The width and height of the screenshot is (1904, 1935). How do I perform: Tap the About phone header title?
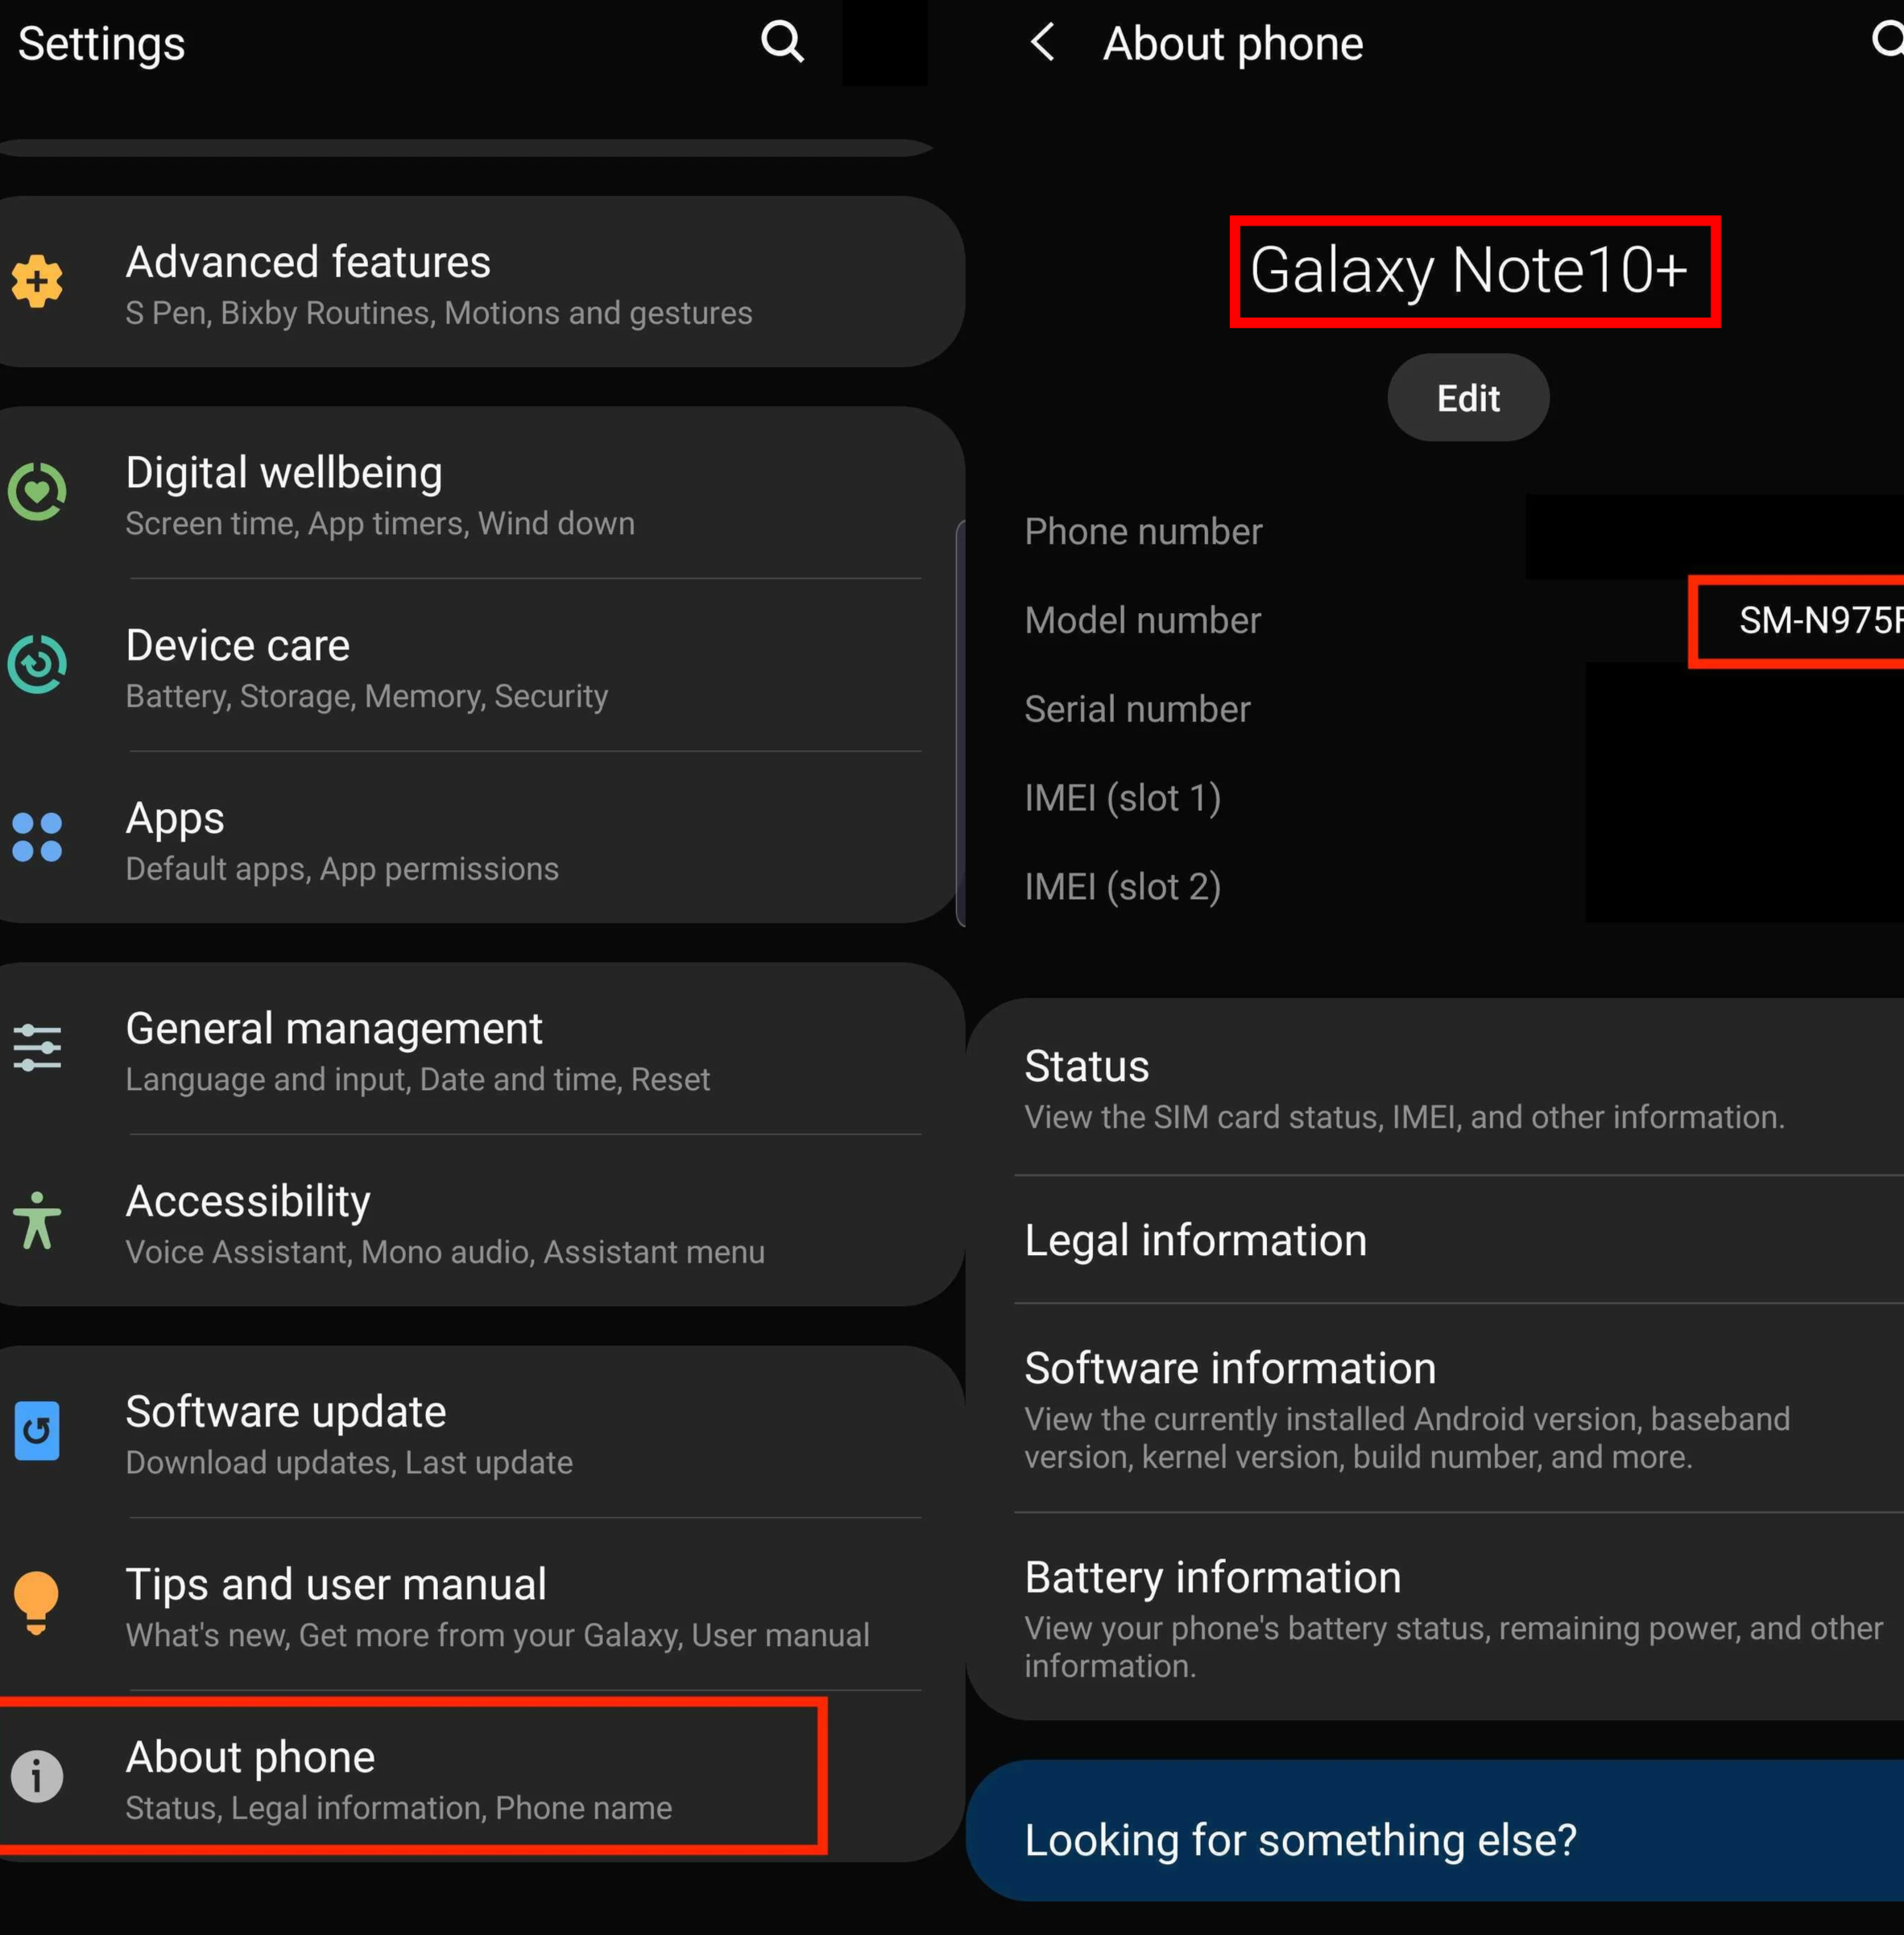[1233, 44]
